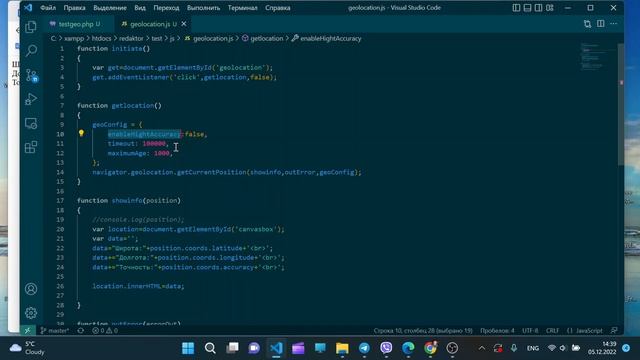Open the Accounts menu icon
Viewport: 640px width, 360px height.
[31, 289]
